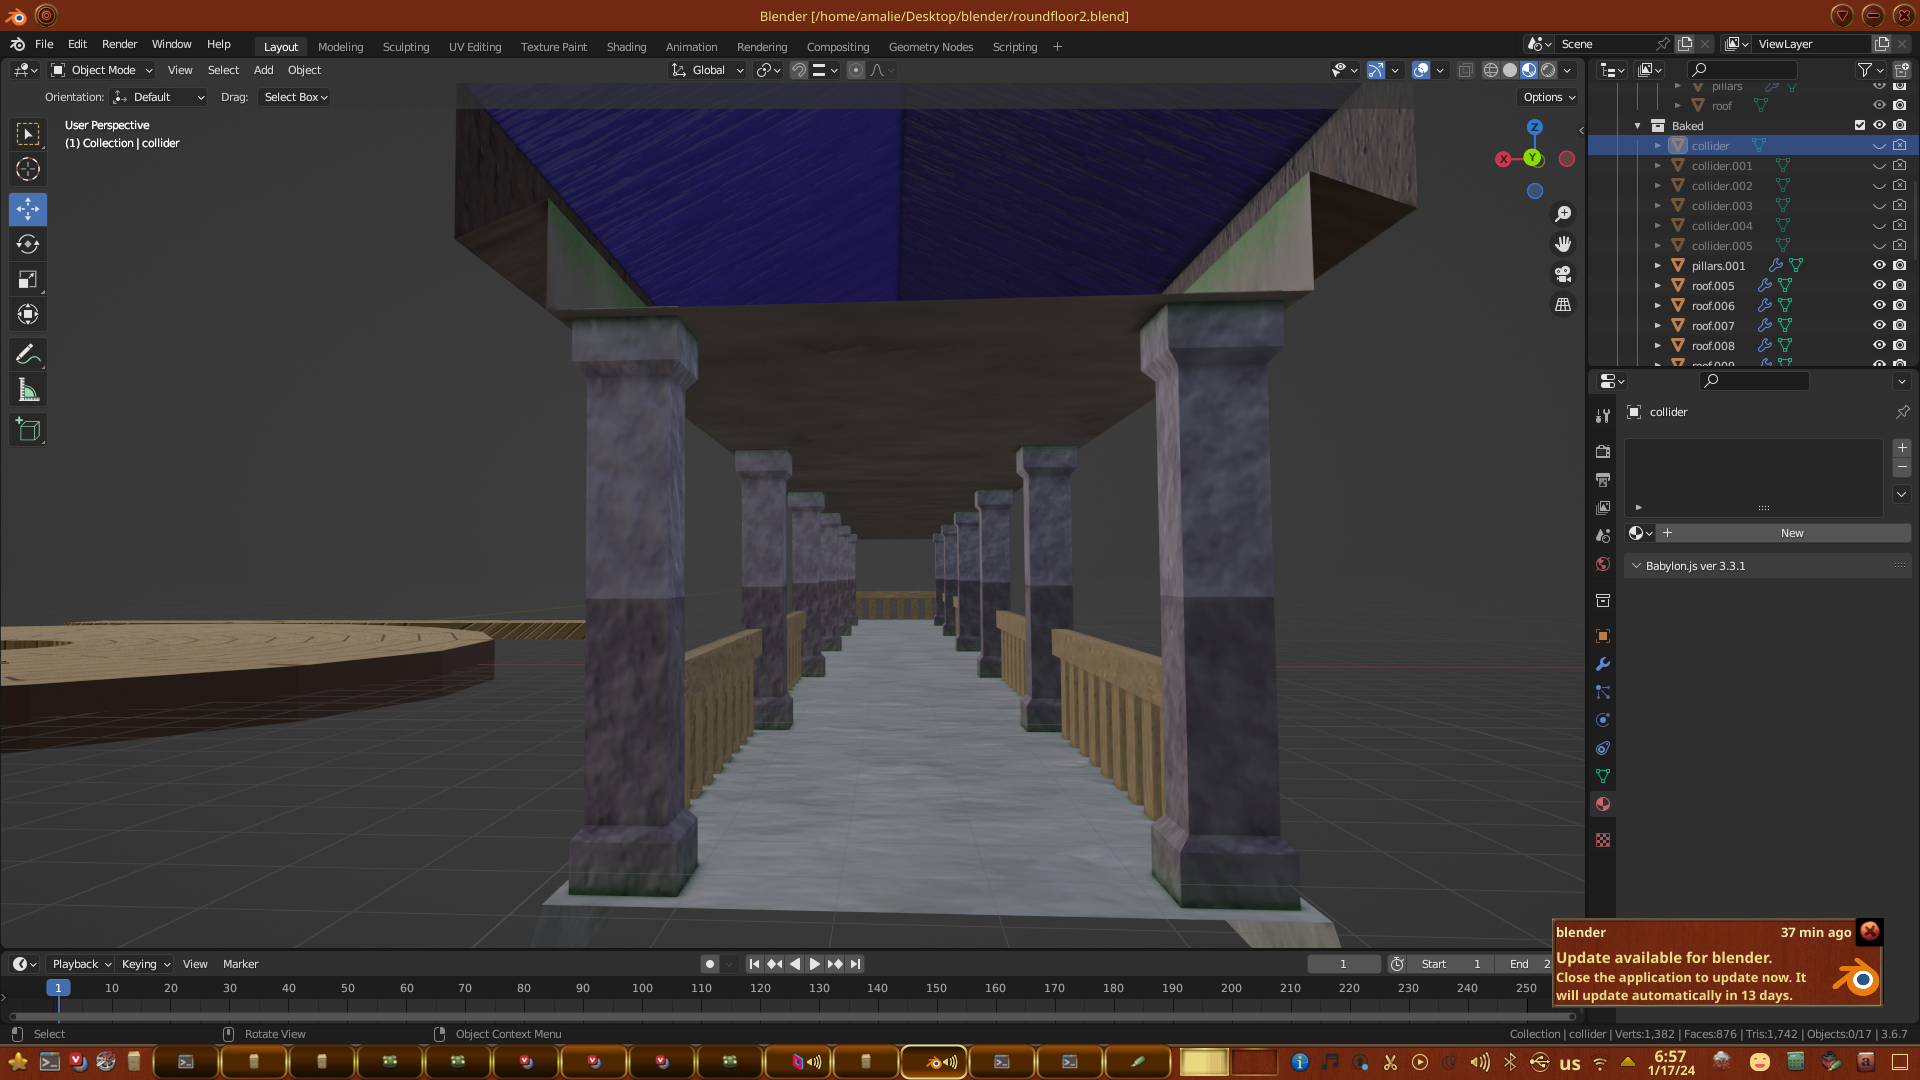Uncheck the Baked collection checkbox
Viewport: 1920px width, 1080px height.
1860,125
